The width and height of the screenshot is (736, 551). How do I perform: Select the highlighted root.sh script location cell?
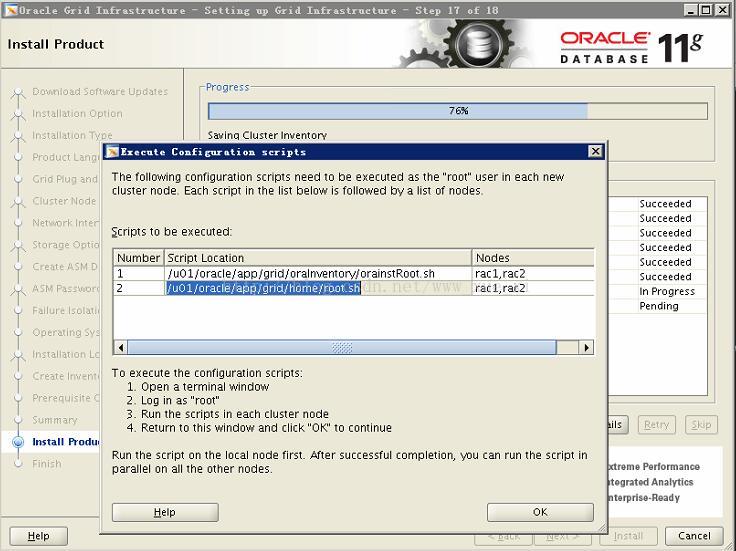click(318, 288)
